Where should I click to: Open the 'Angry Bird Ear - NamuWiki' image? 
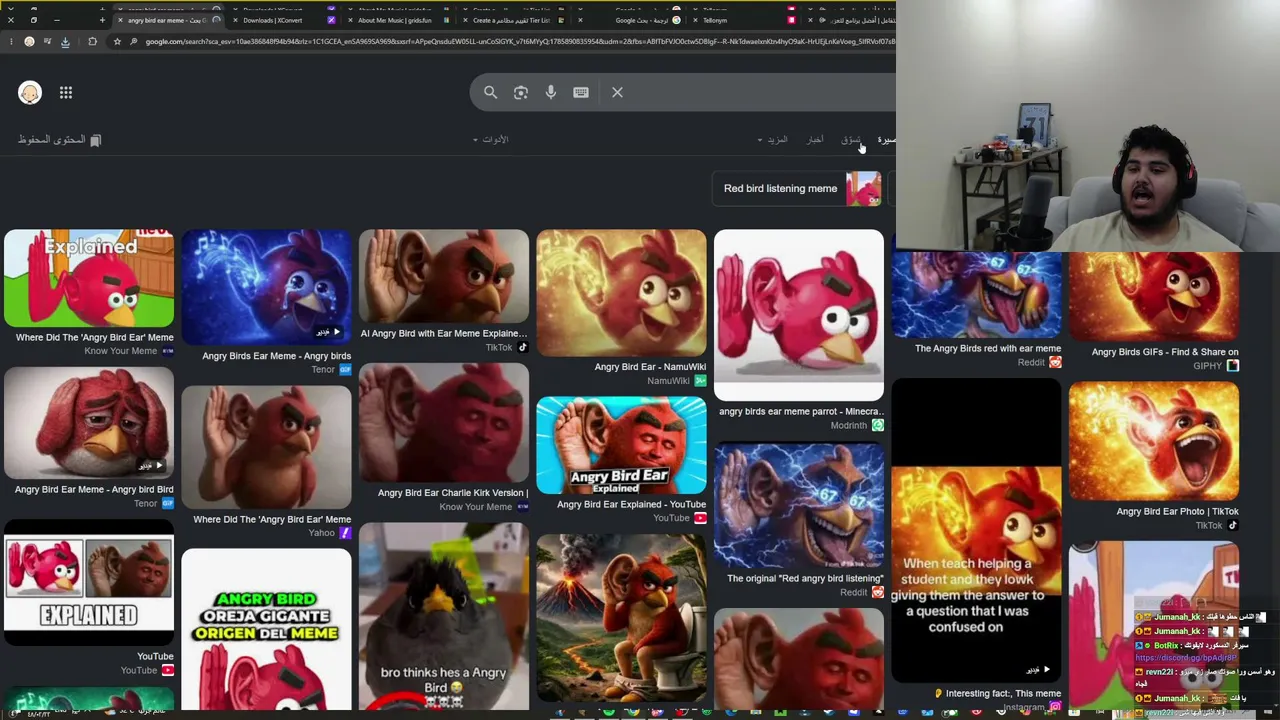pos(621,293)
